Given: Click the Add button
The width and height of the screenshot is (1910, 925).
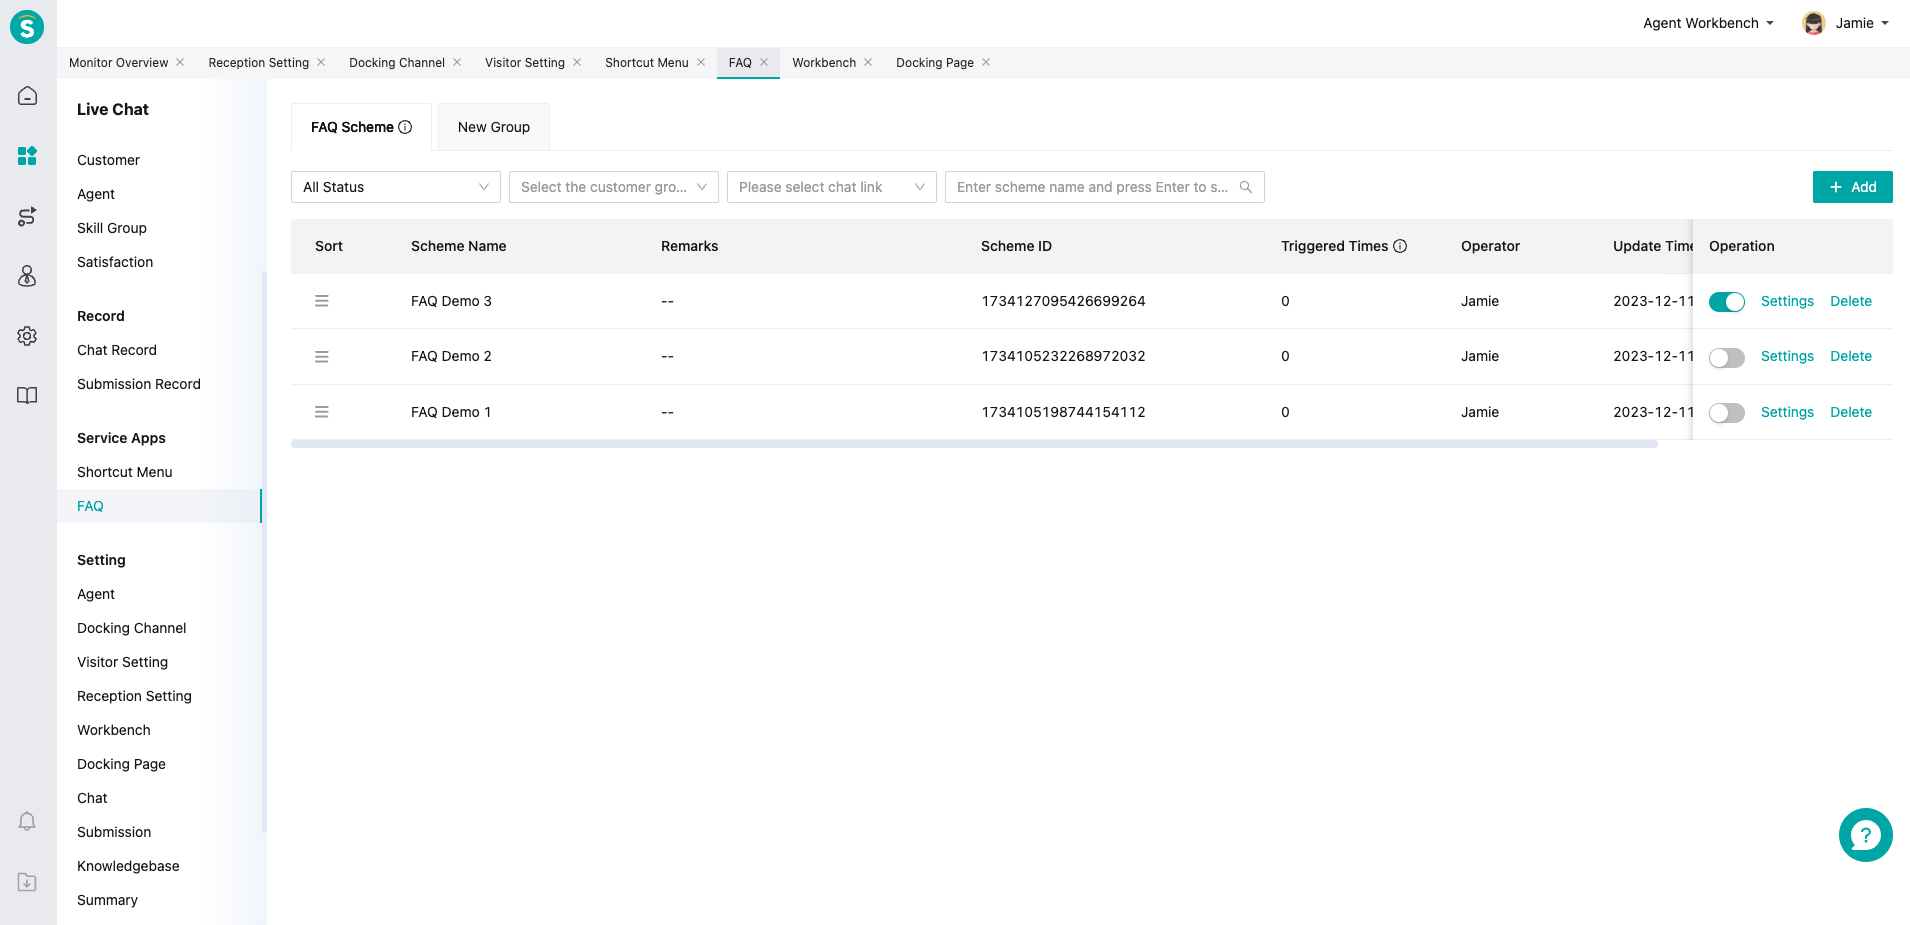Looking at the screenshot, I should coord(1852,187).
